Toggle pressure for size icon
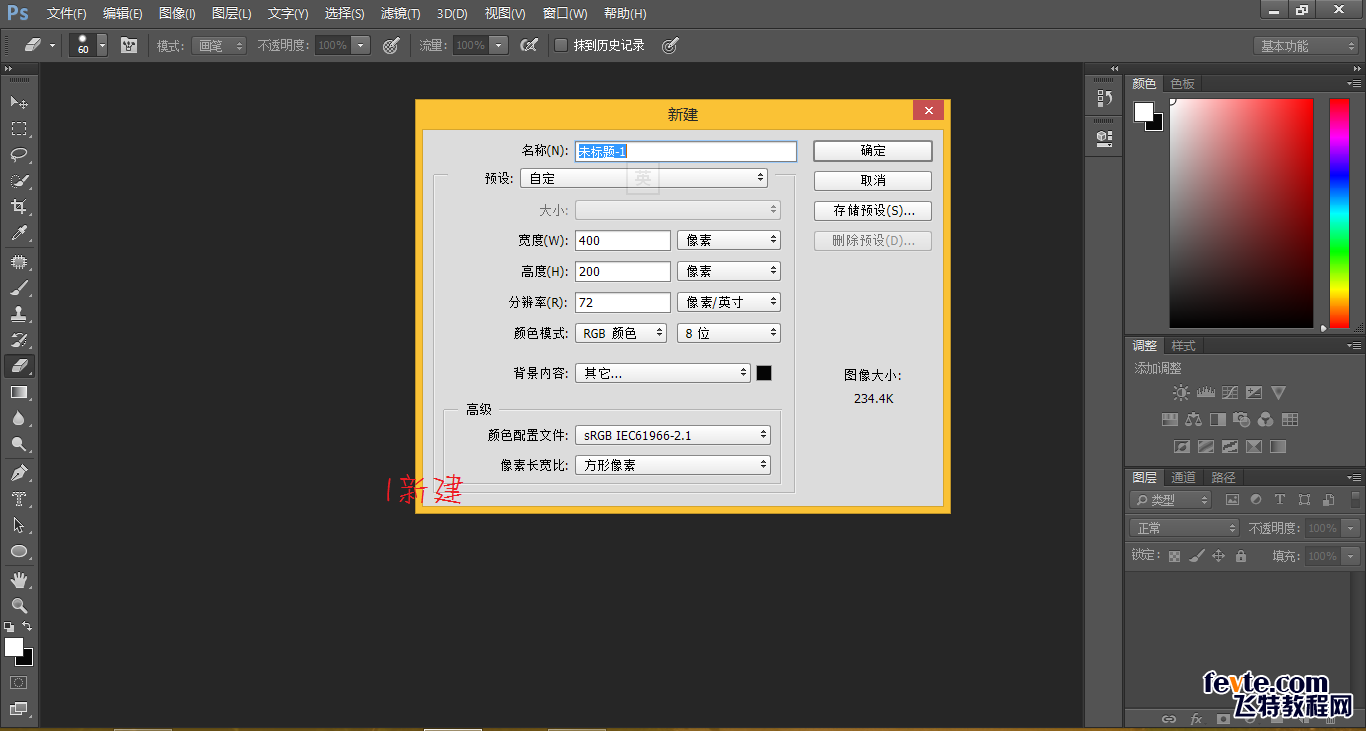Screen dimensions: 1366x731 click(670, 45)
